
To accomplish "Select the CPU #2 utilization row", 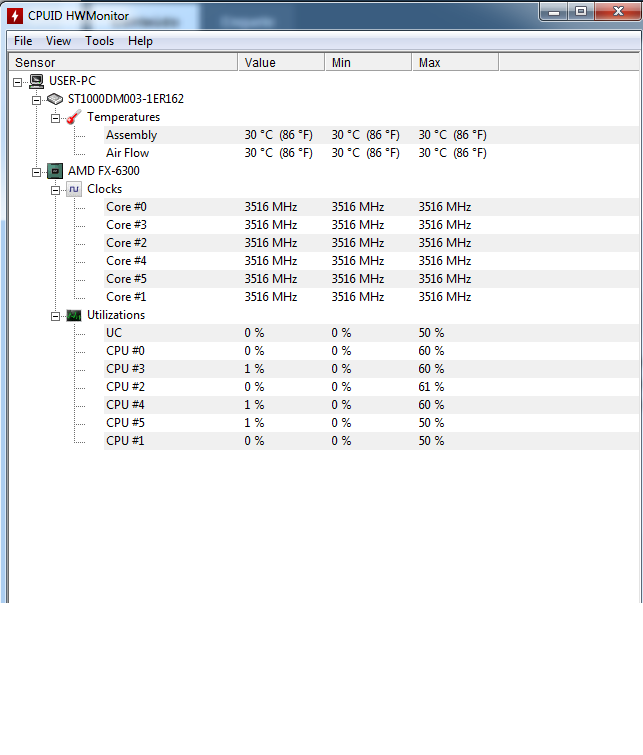I will (371, 387).
